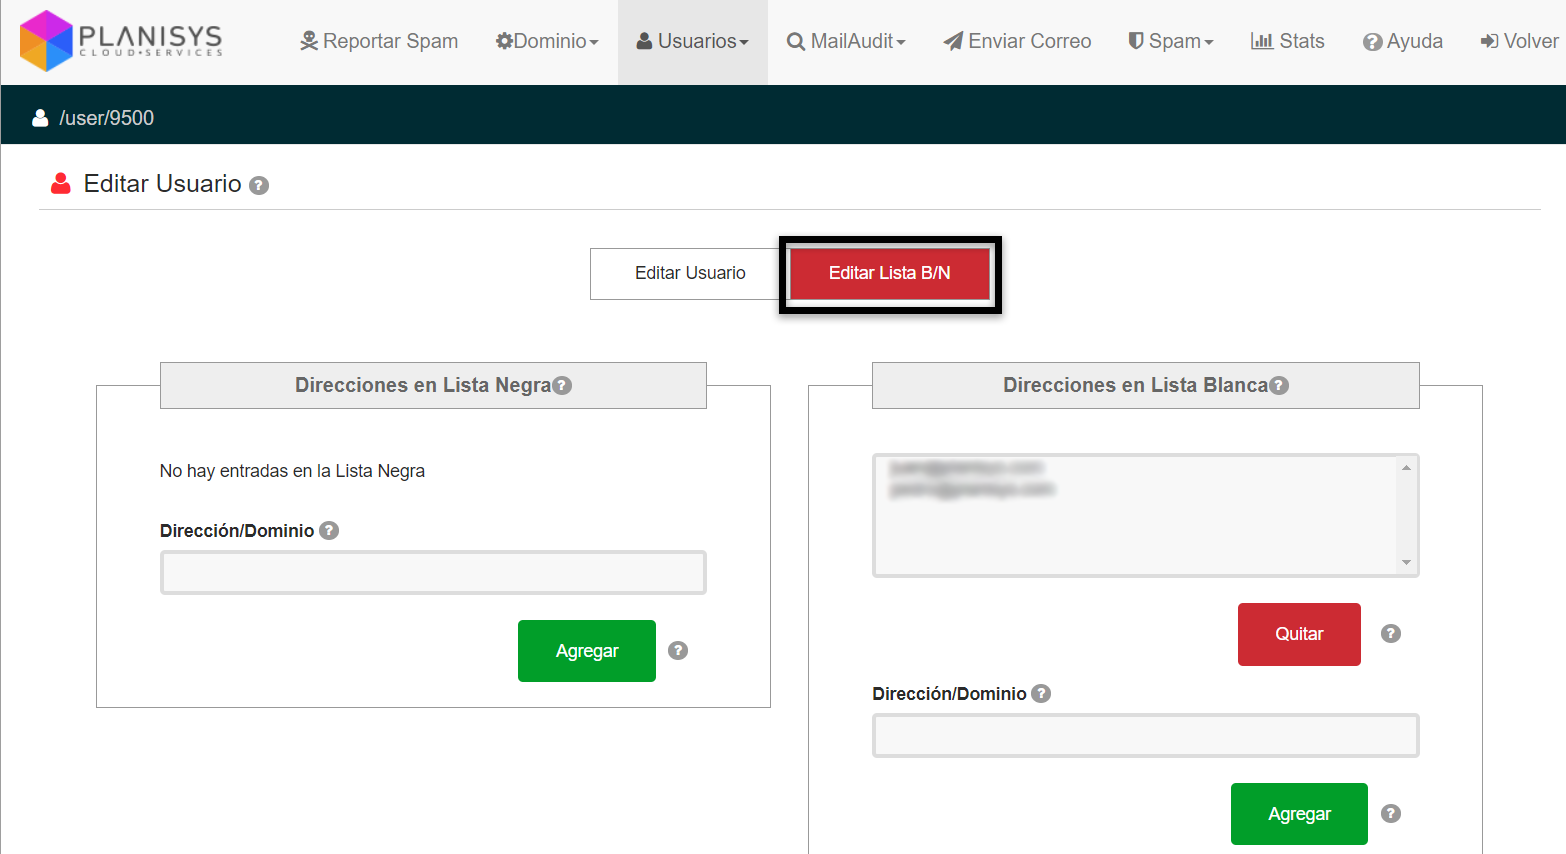Click the Dirección/Dominio field under Lista Negra
This screenshot has height=854, width=1566.
click(432, 572)
